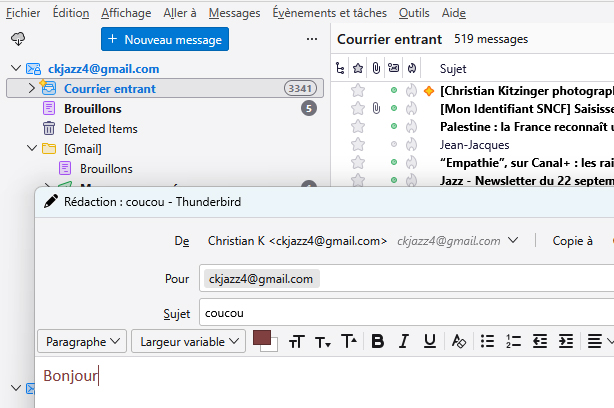Click in the Sujet field containing coucou
The height and width of the screenshot is (408, 614).
406,312
